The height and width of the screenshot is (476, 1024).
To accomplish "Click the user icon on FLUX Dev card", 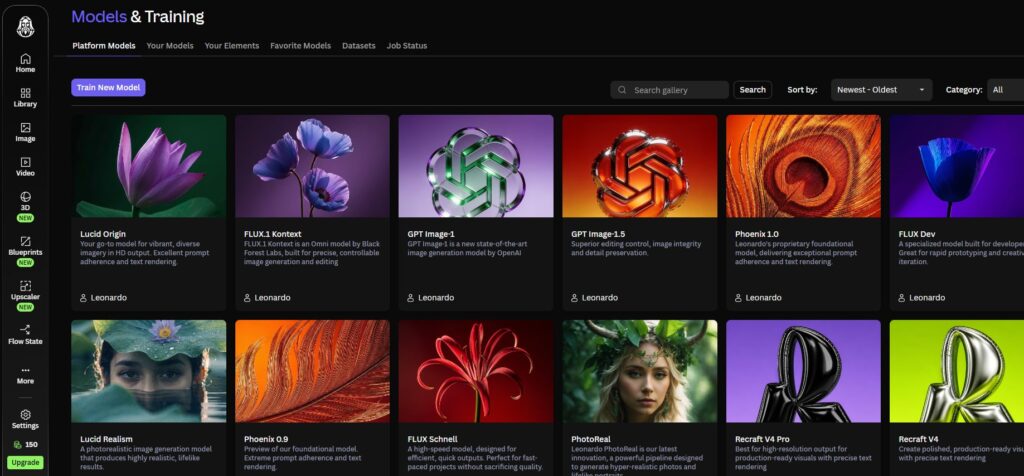I will tap(902, 298).
